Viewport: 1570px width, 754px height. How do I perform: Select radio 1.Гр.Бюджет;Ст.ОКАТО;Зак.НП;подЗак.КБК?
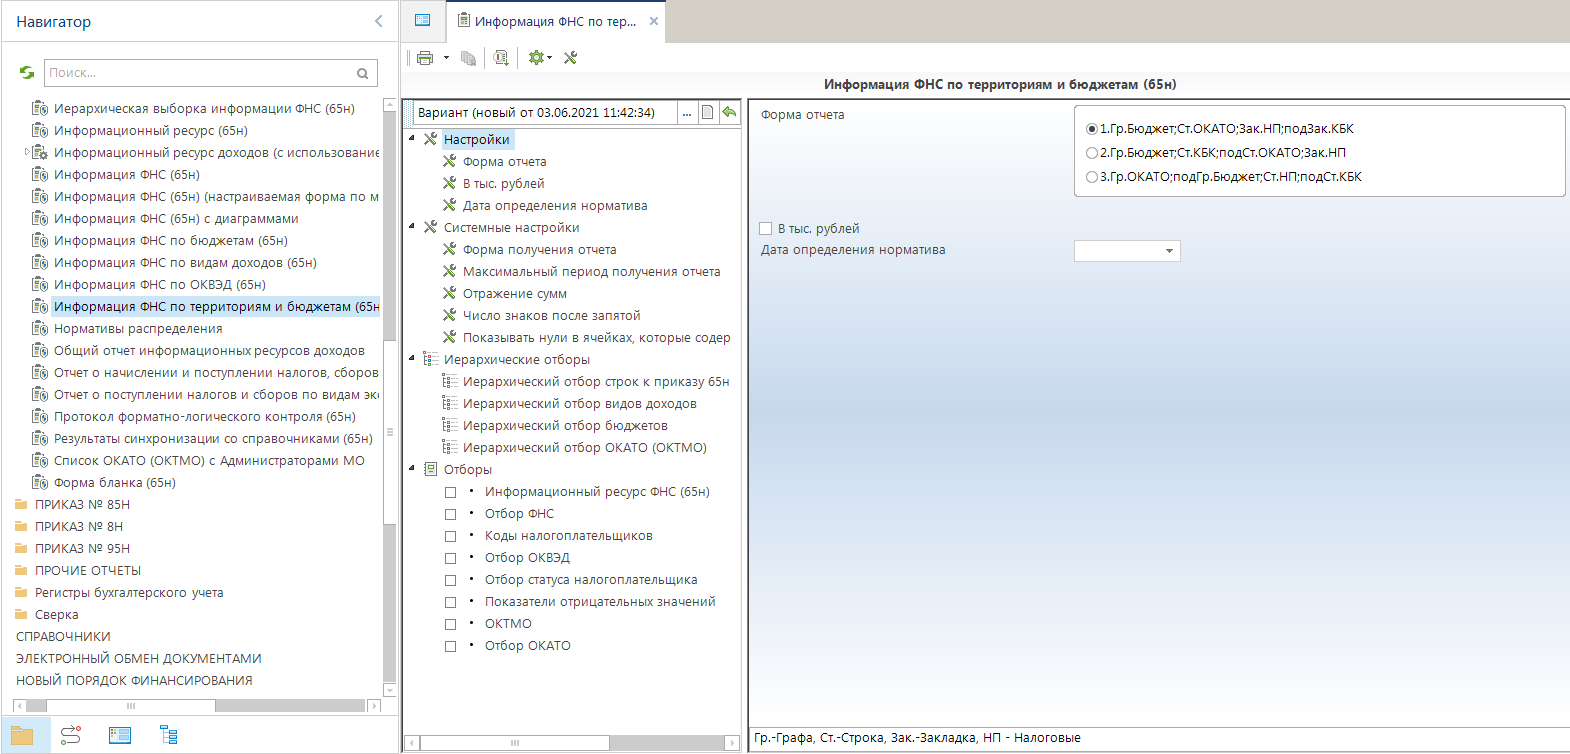click(x=1092, y=129)
